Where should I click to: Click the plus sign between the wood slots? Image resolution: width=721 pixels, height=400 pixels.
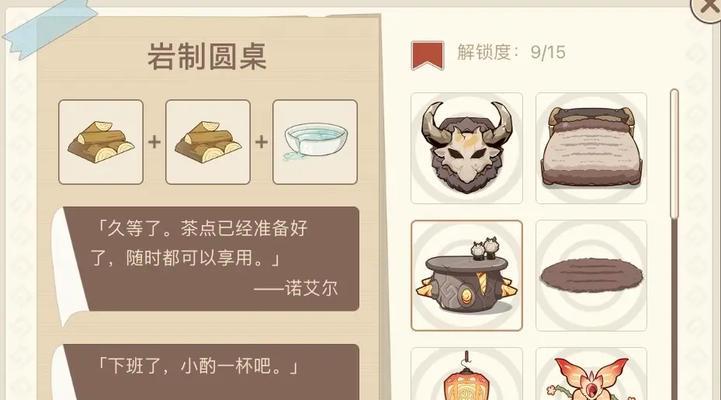pos(154,142)
